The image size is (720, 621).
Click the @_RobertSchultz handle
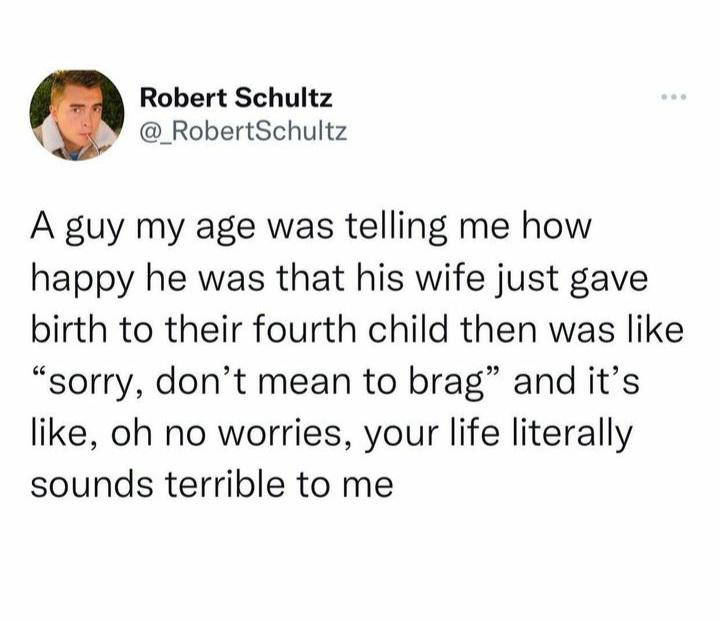pos(243,132)
